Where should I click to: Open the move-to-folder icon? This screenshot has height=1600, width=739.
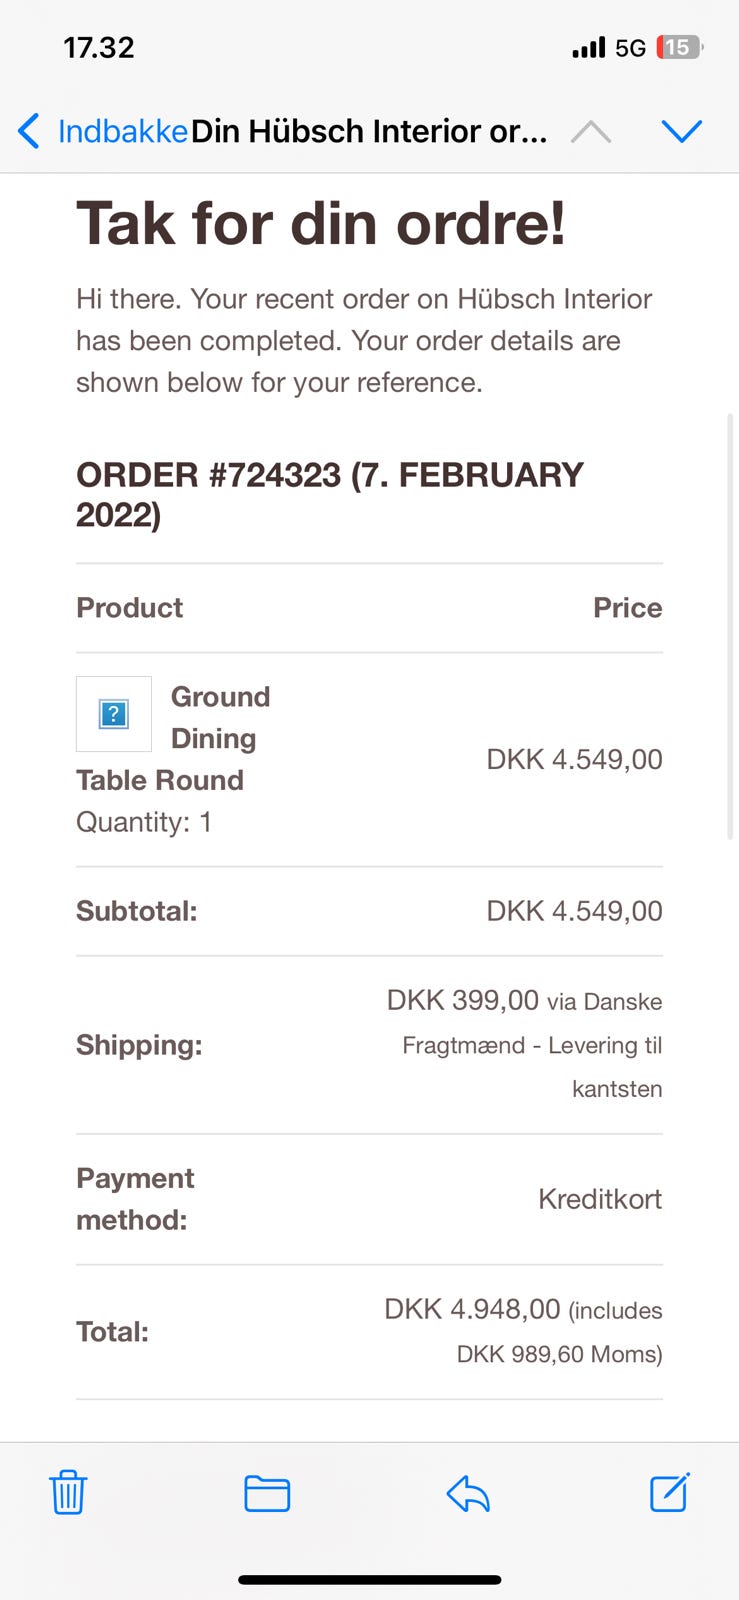click(x=267, y=1493)
